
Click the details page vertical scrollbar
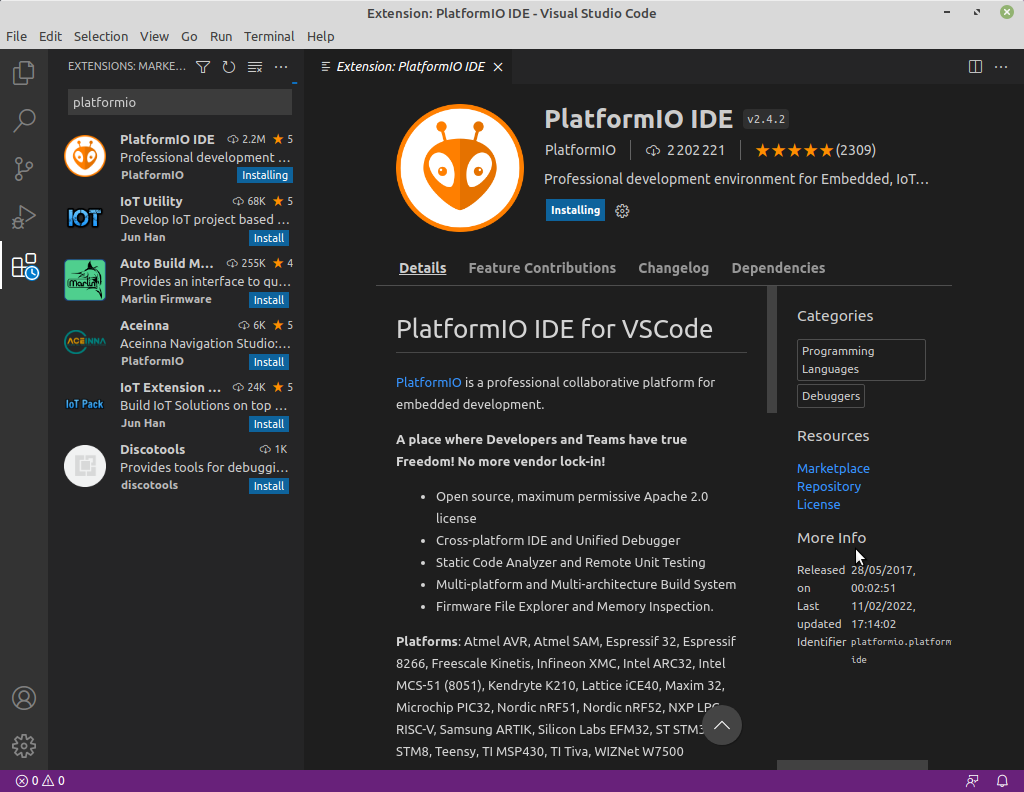click(772, 349)
